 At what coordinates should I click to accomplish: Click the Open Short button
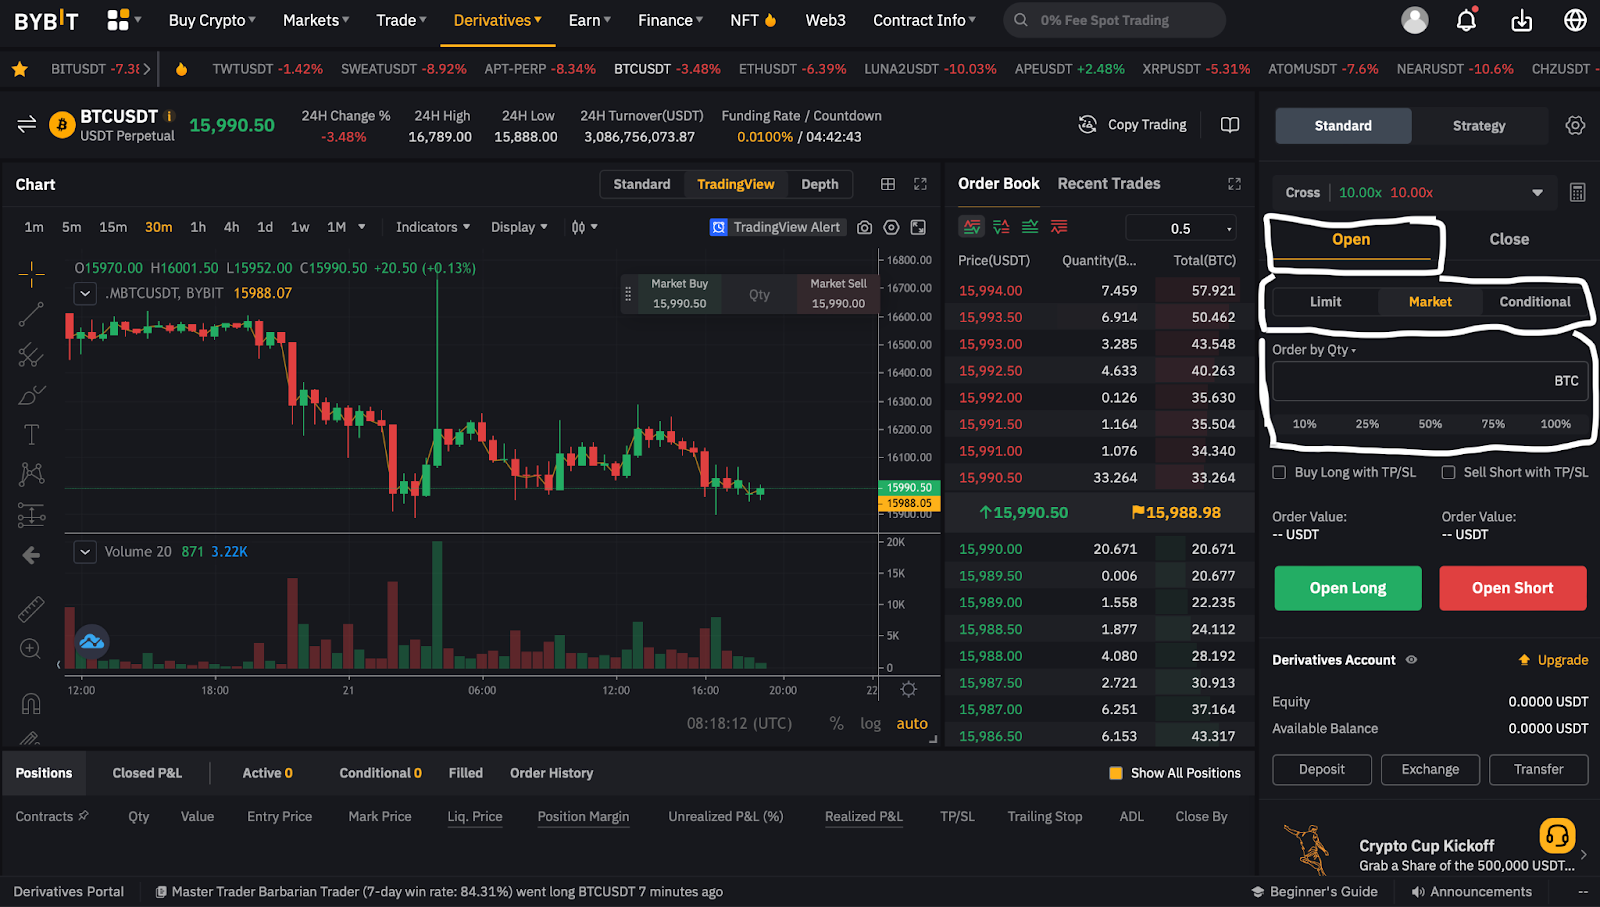[x=1513, y=588]
